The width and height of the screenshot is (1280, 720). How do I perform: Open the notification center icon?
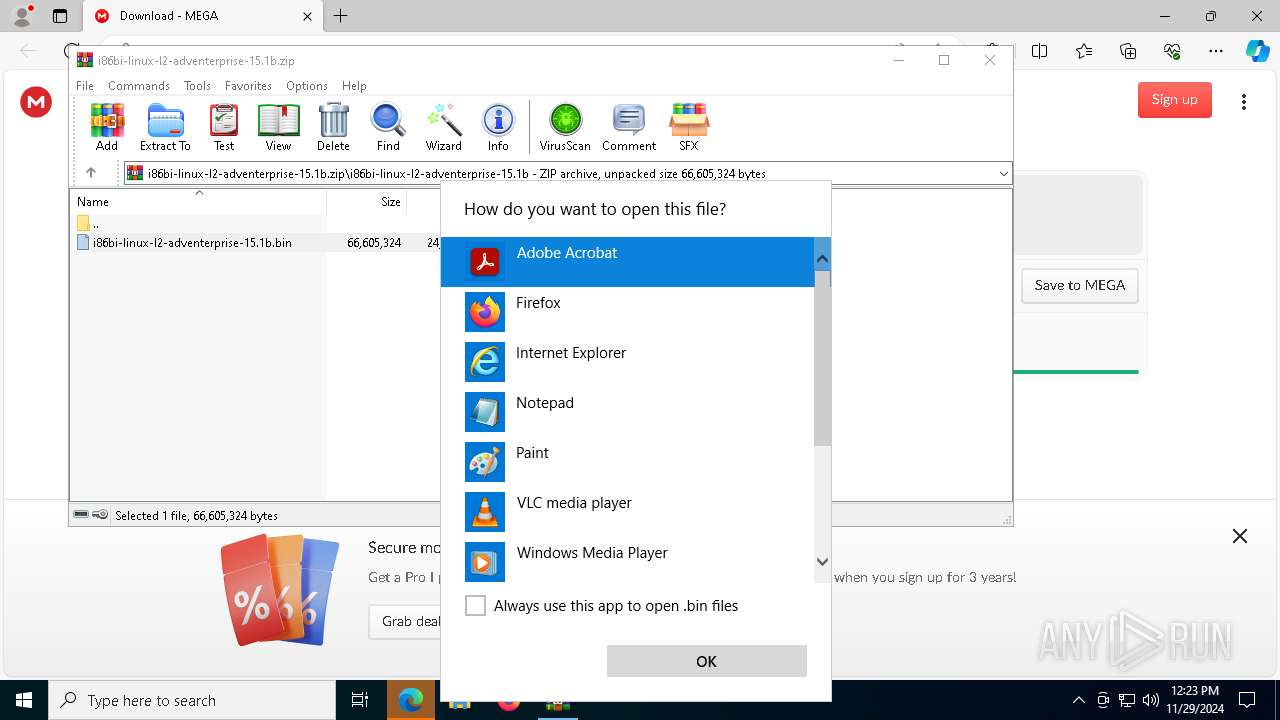tap(1247, 700)
